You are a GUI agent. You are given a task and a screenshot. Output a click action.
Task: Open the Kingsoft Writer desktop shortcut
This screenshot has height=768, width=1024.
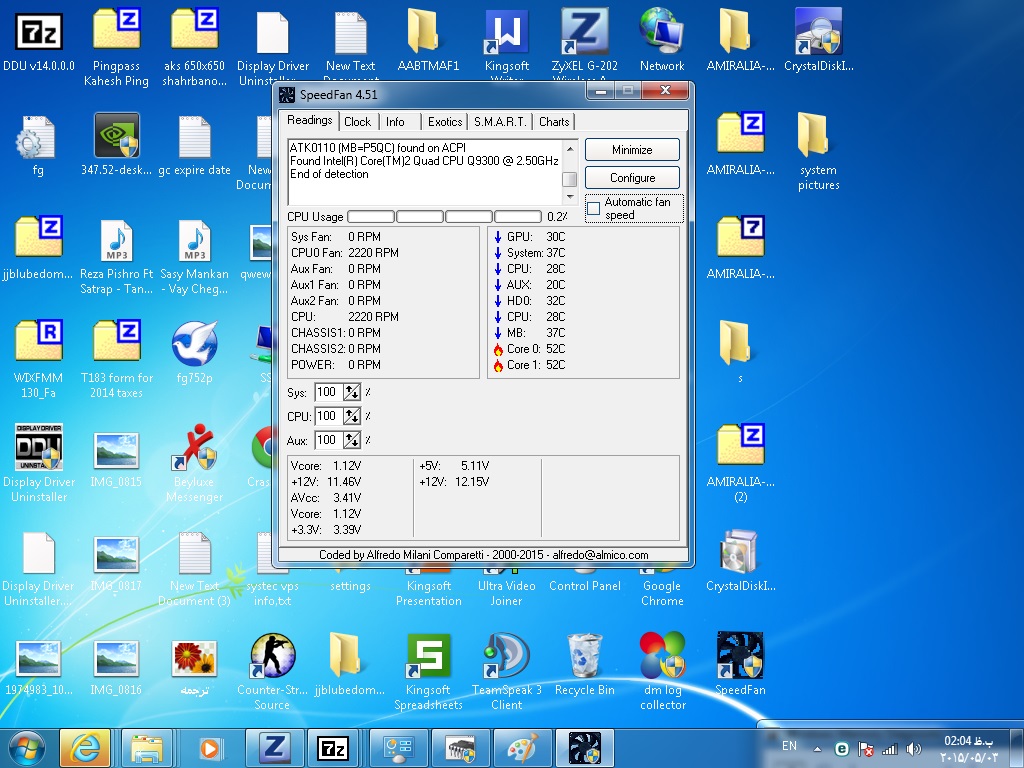507,31
